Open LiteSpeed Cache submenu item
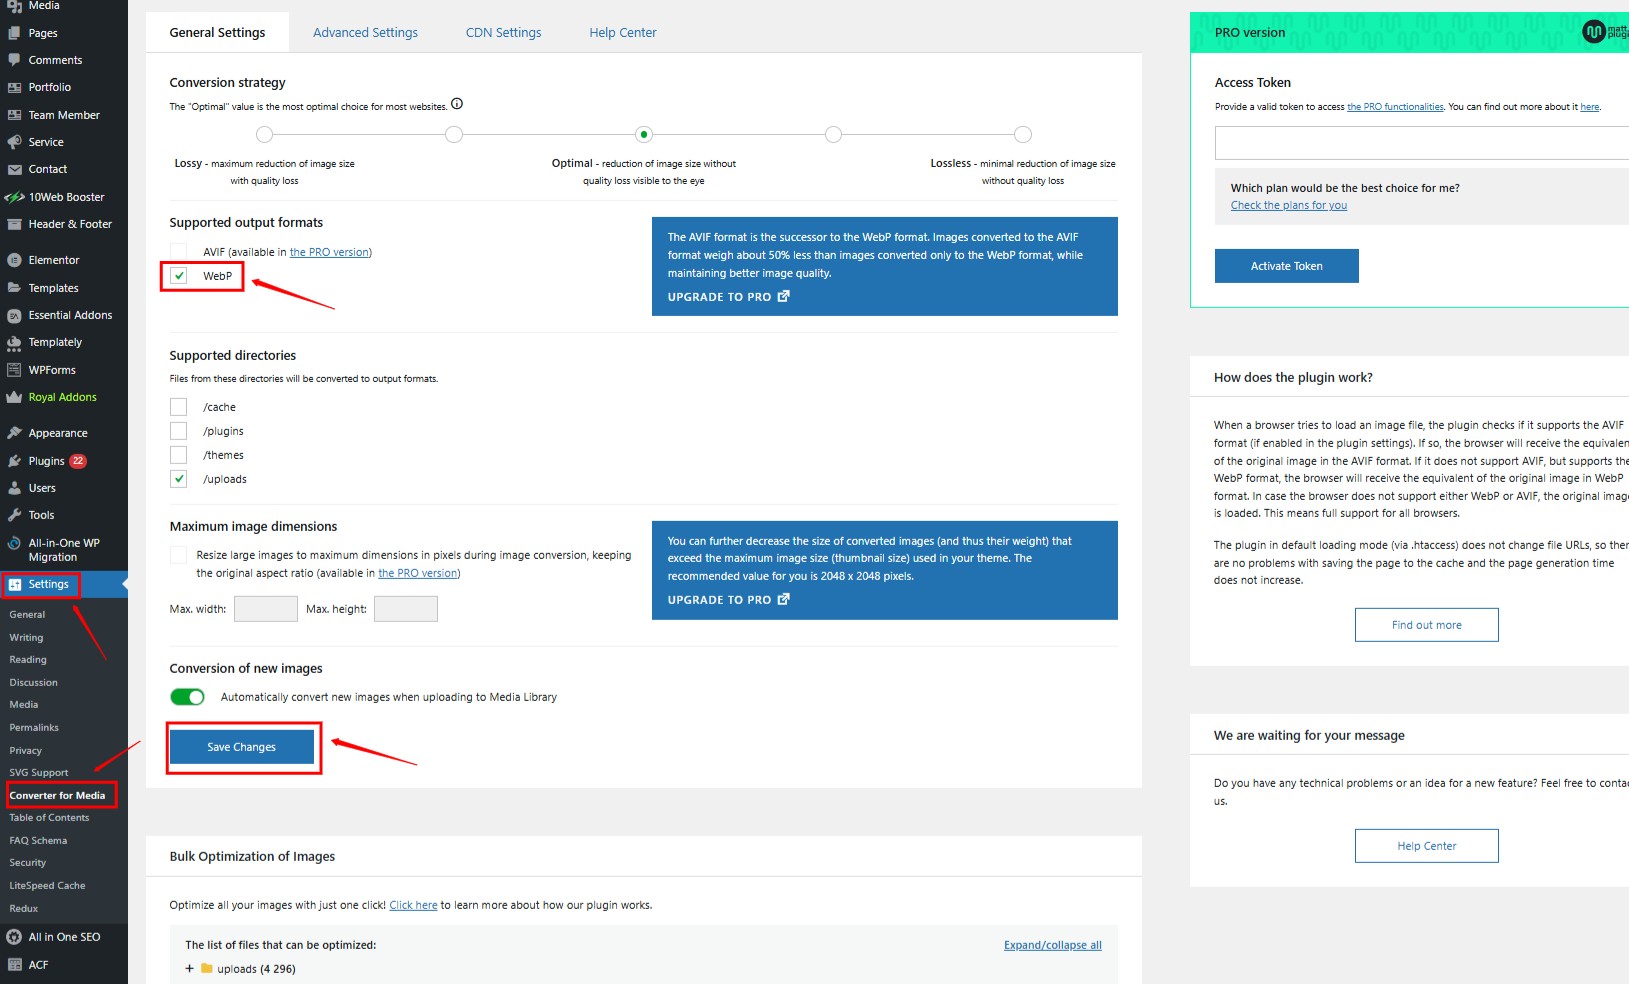This screenshot has height=984, width=1629. (47, 886)
